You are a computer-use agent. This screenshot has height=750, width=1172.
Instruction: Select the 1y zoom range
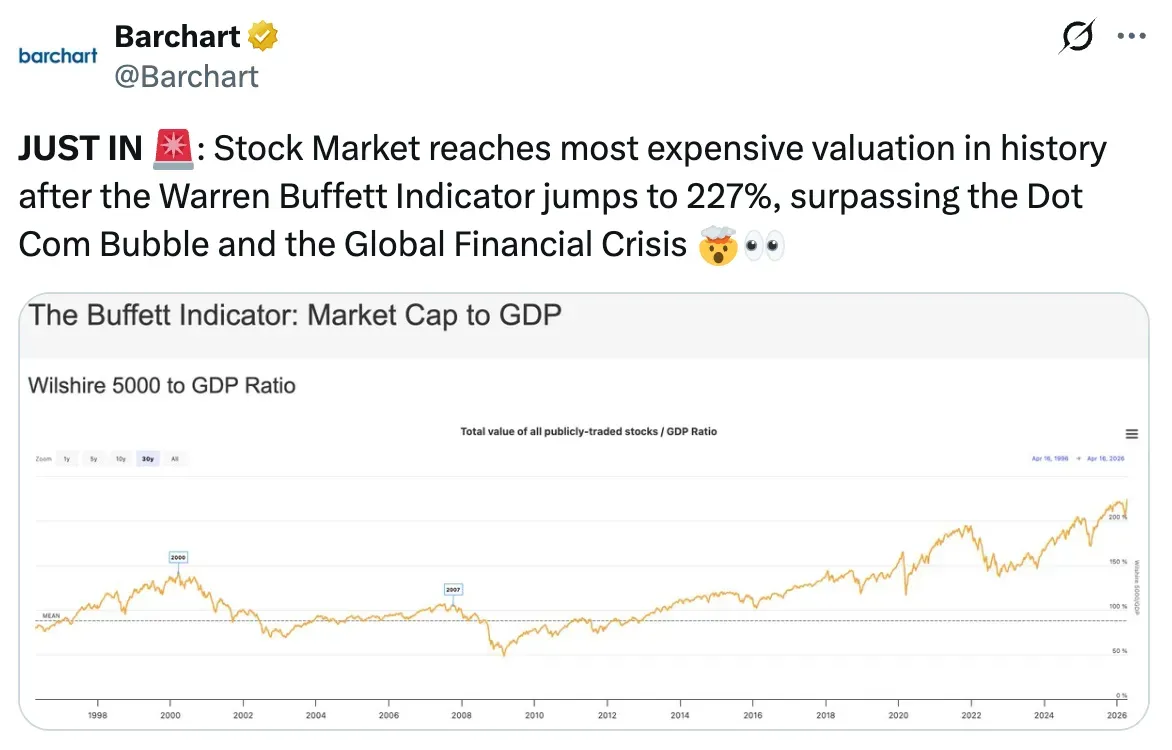(67, 459)
